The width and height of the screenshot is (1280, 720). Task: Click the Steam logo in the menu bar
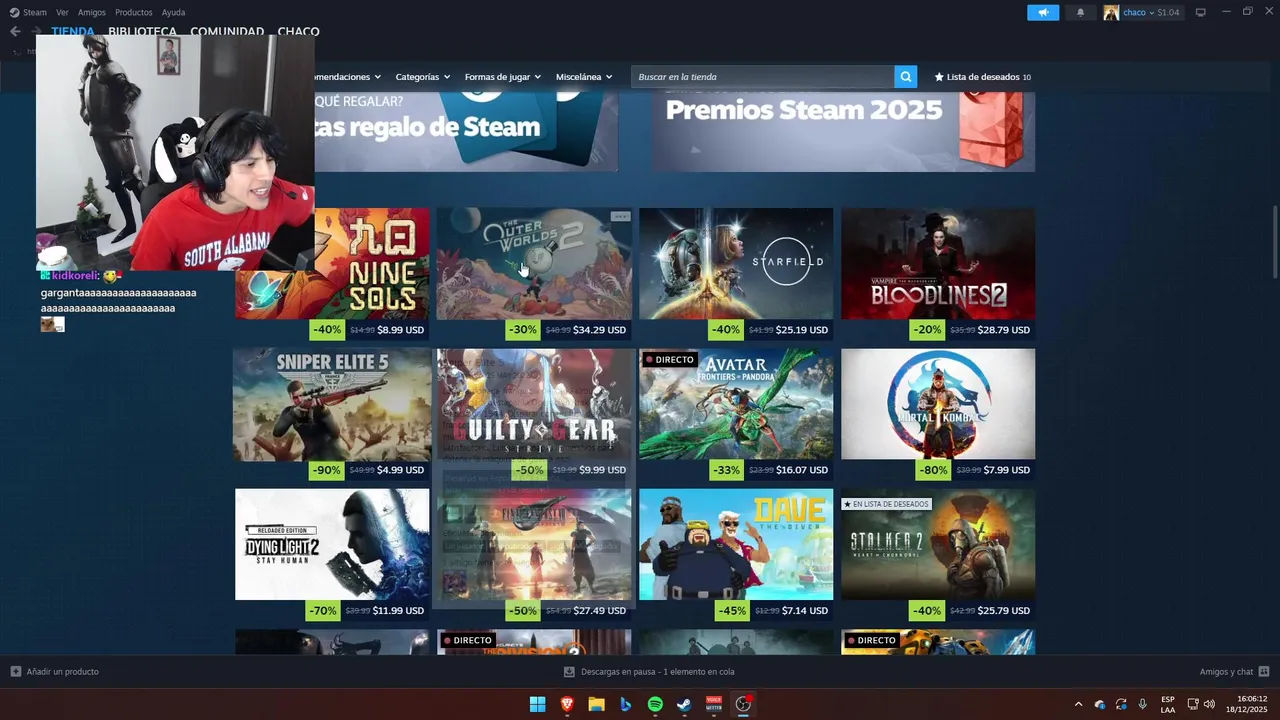pyautogui.click(x=14, y=12)
